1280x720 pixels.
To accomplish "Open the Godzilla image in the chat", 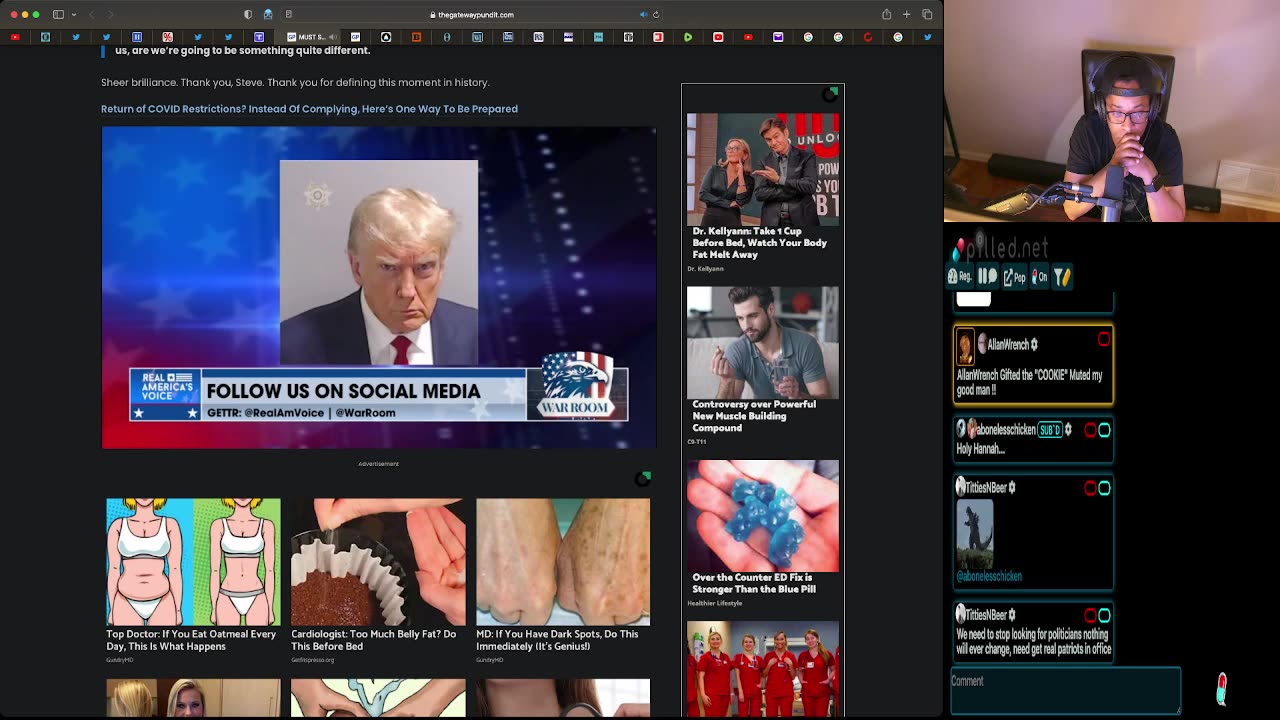I will [x=975, y=534].
